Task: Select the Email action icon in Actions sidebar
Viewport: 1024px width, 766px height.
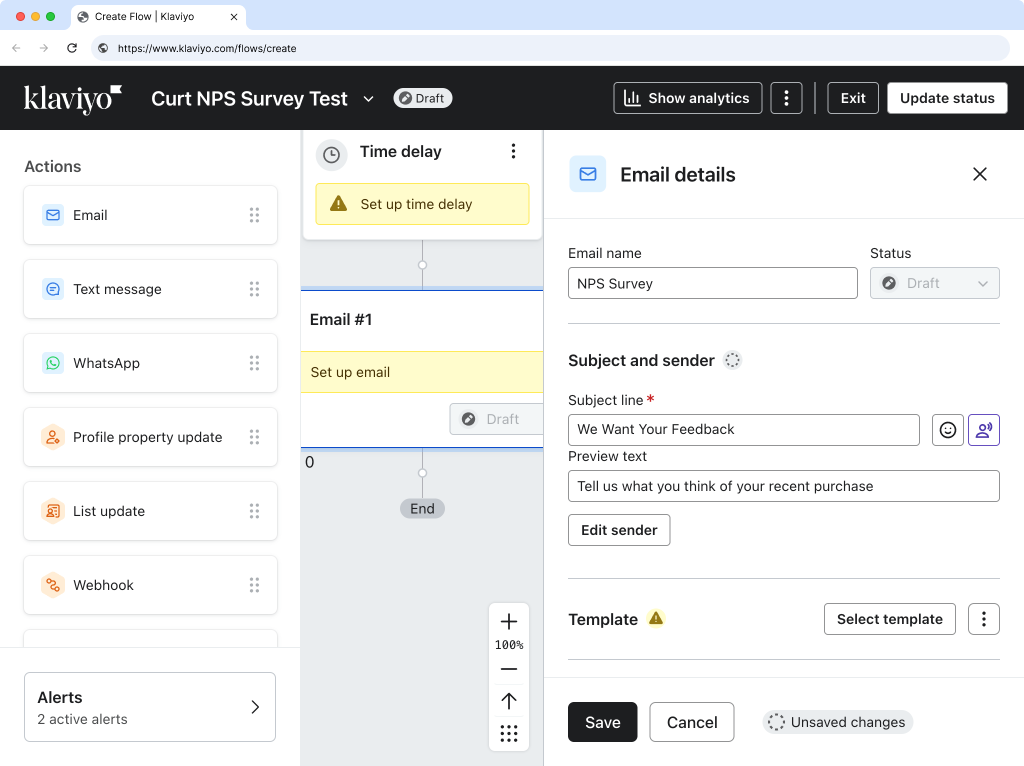Action: pos(52,215)
